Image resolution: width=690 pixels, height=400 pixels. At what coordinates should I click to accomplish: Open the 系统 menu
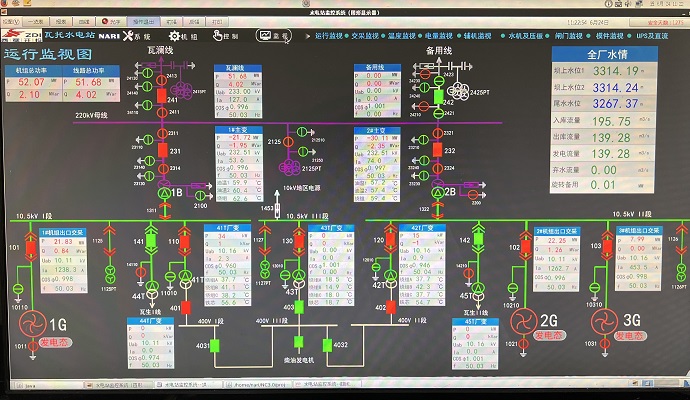click(141, 36)
